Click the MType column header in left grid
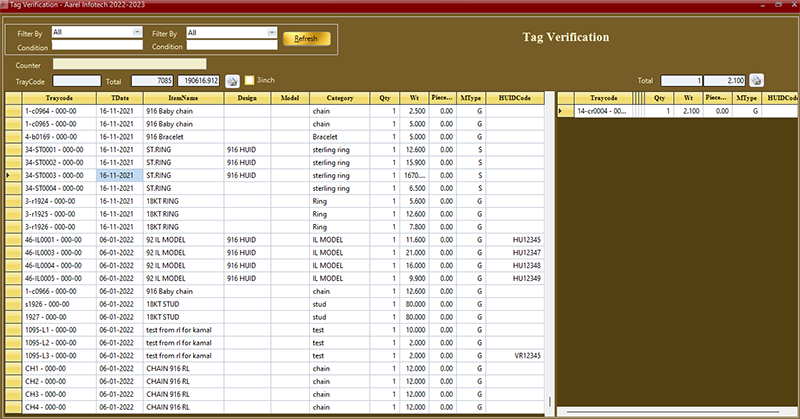Viewport: 800px width, 419px height. click(x=471, y=98)
